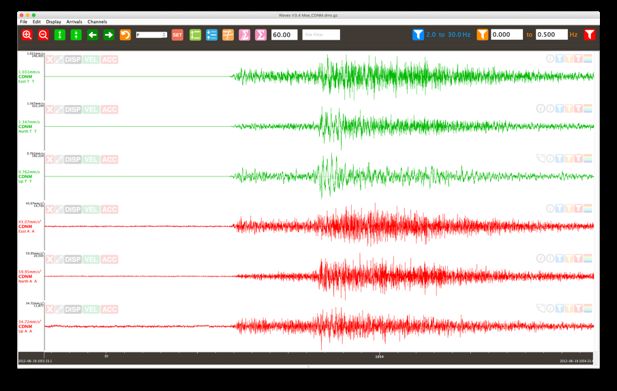Click the orange undo arrow icon

click(x=125, y=35)
